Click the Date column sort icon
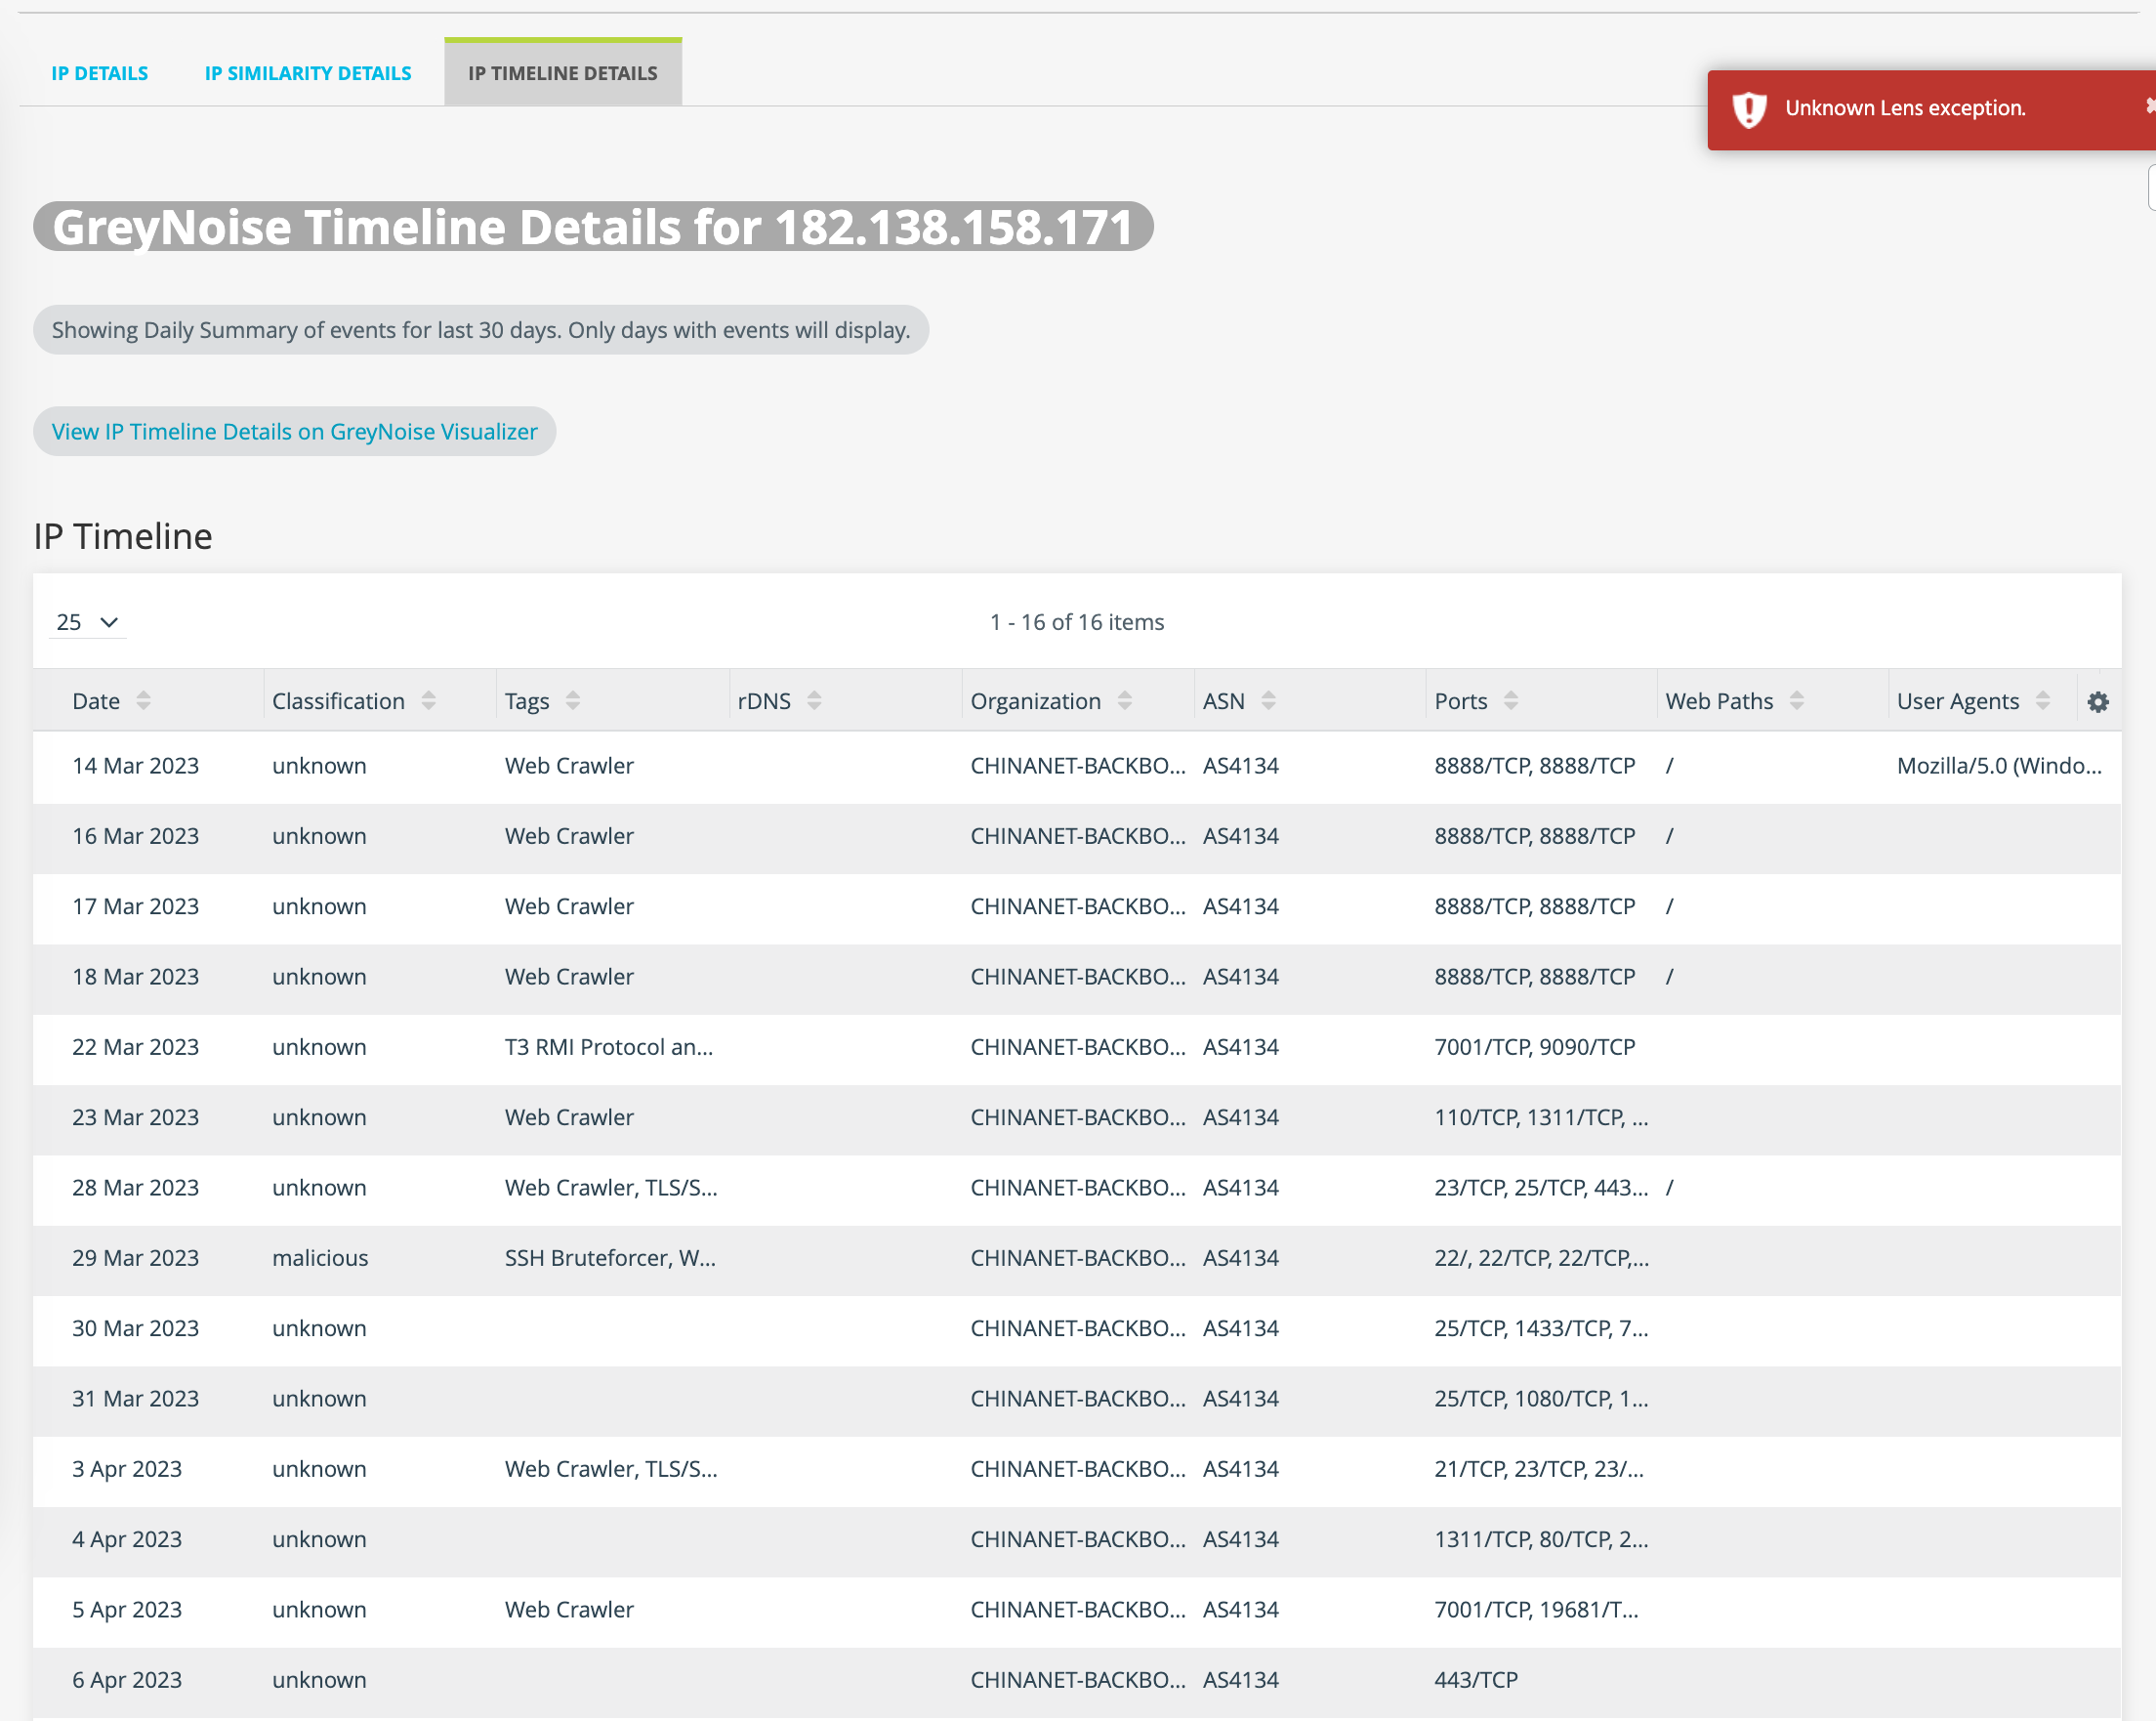2156x1721 pixels. 145,699
